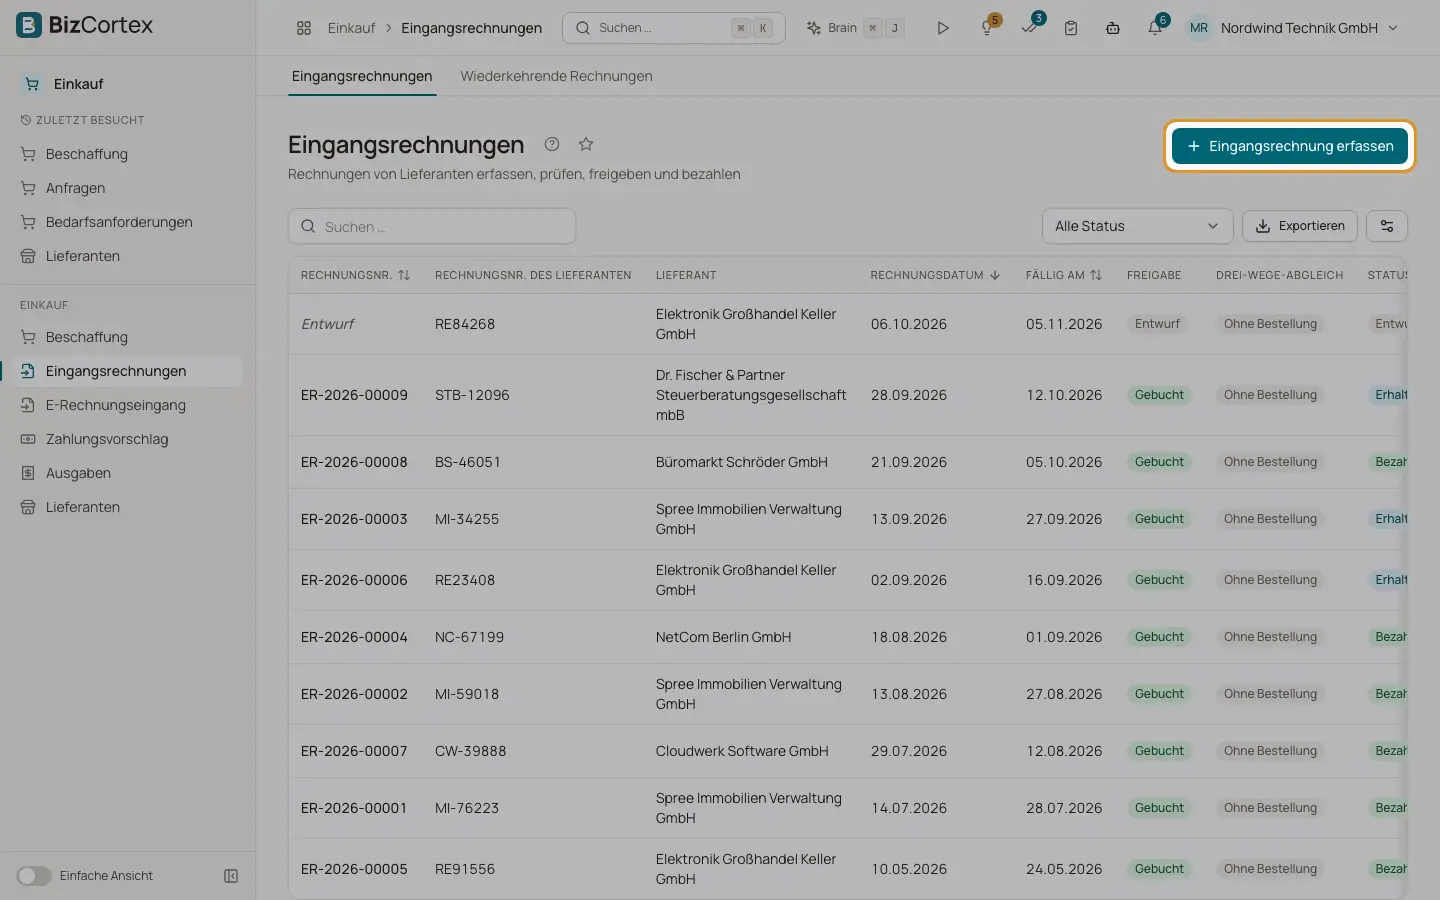Expand the Nordwind Technik GmbH company dropdown
This screenshot has width=1440, height=900.
click(x=1309, y=28)
